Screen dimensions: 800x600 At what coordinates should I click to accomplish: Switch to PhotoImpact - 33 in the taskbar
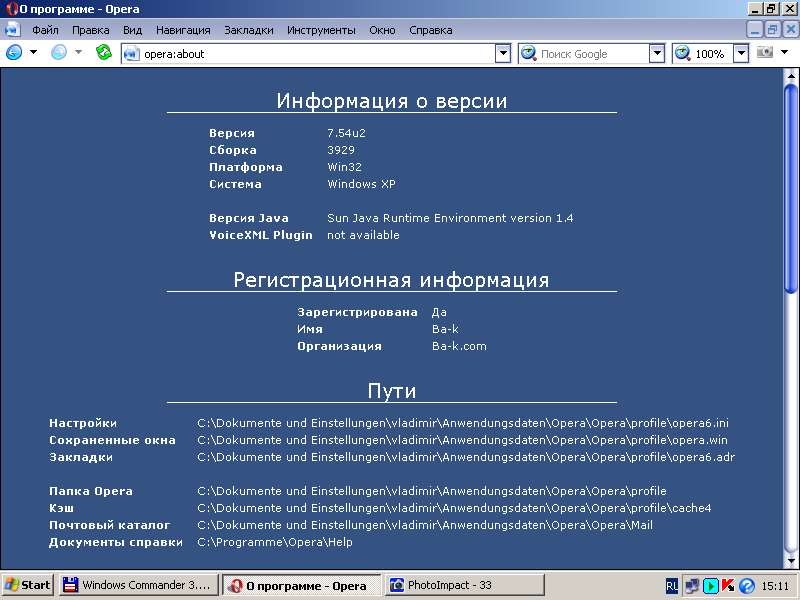464,585
